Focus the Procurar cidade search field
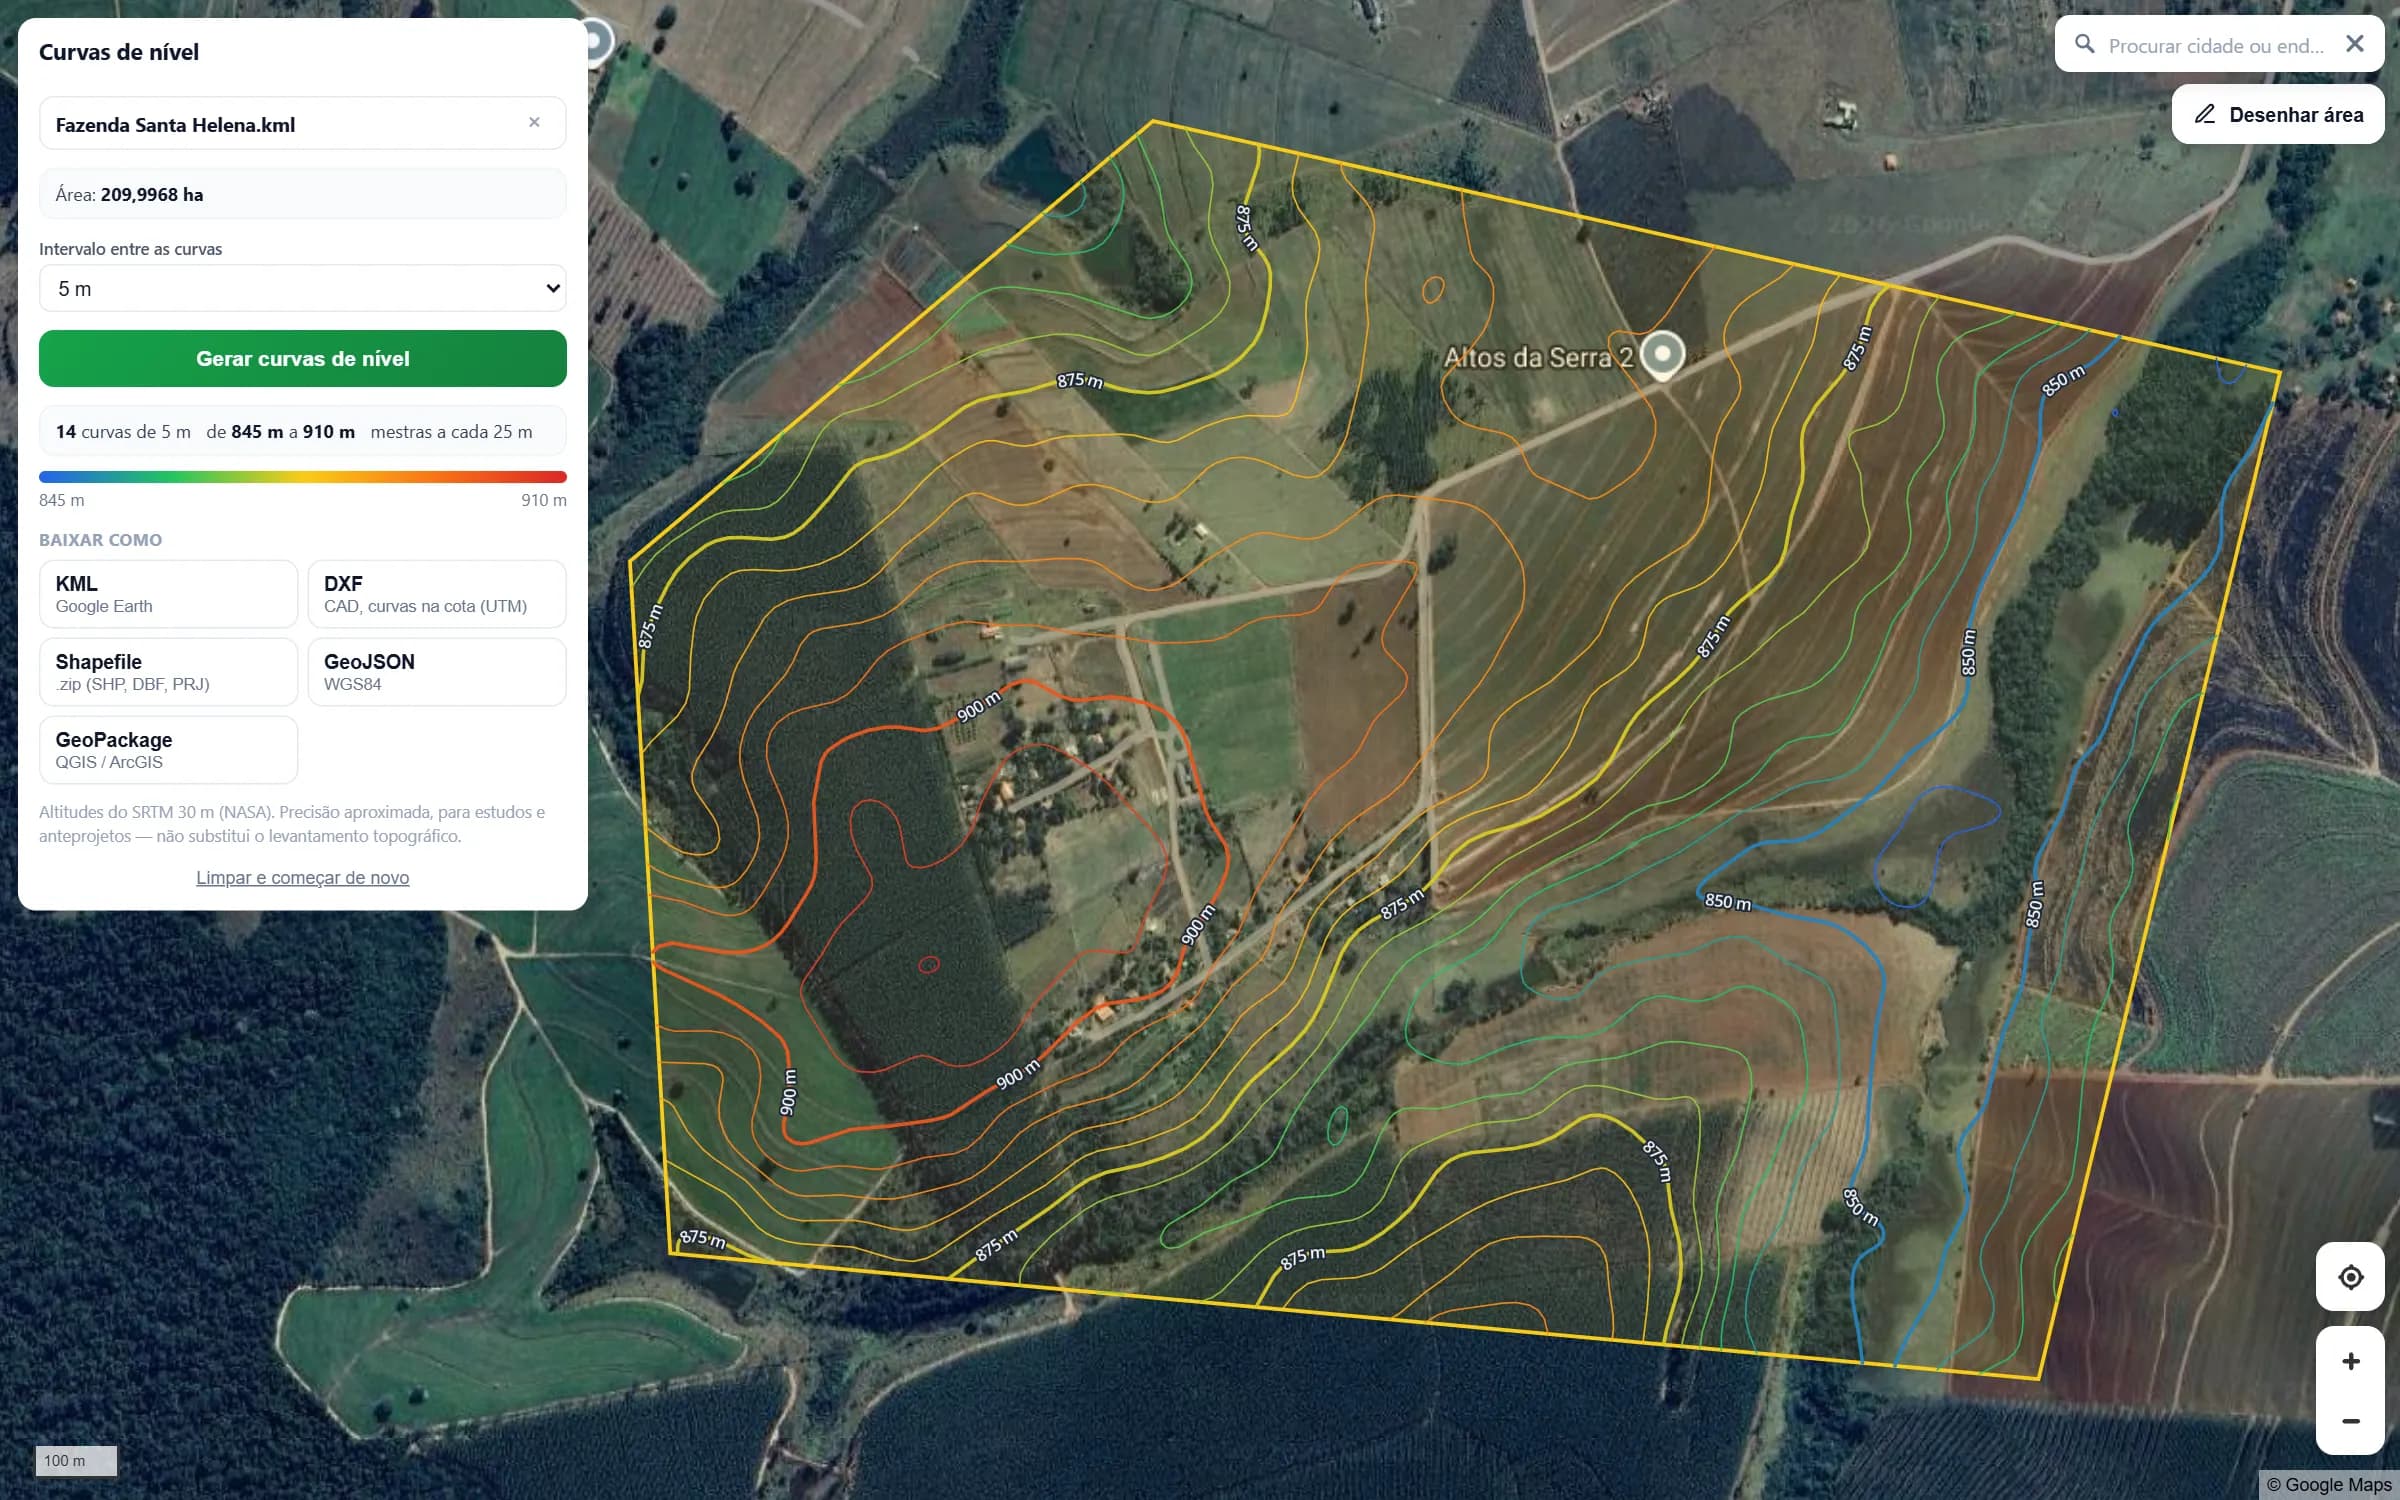 (x=2215, y=45)
